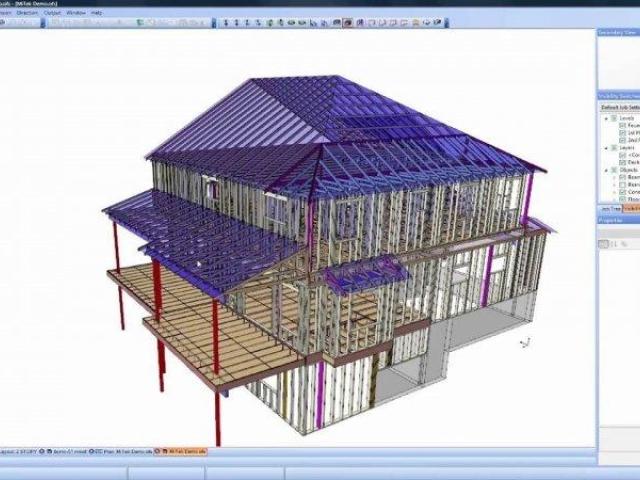
Task: Click the alphabetical sort icon in Properties panel
Action: point(613,244)
